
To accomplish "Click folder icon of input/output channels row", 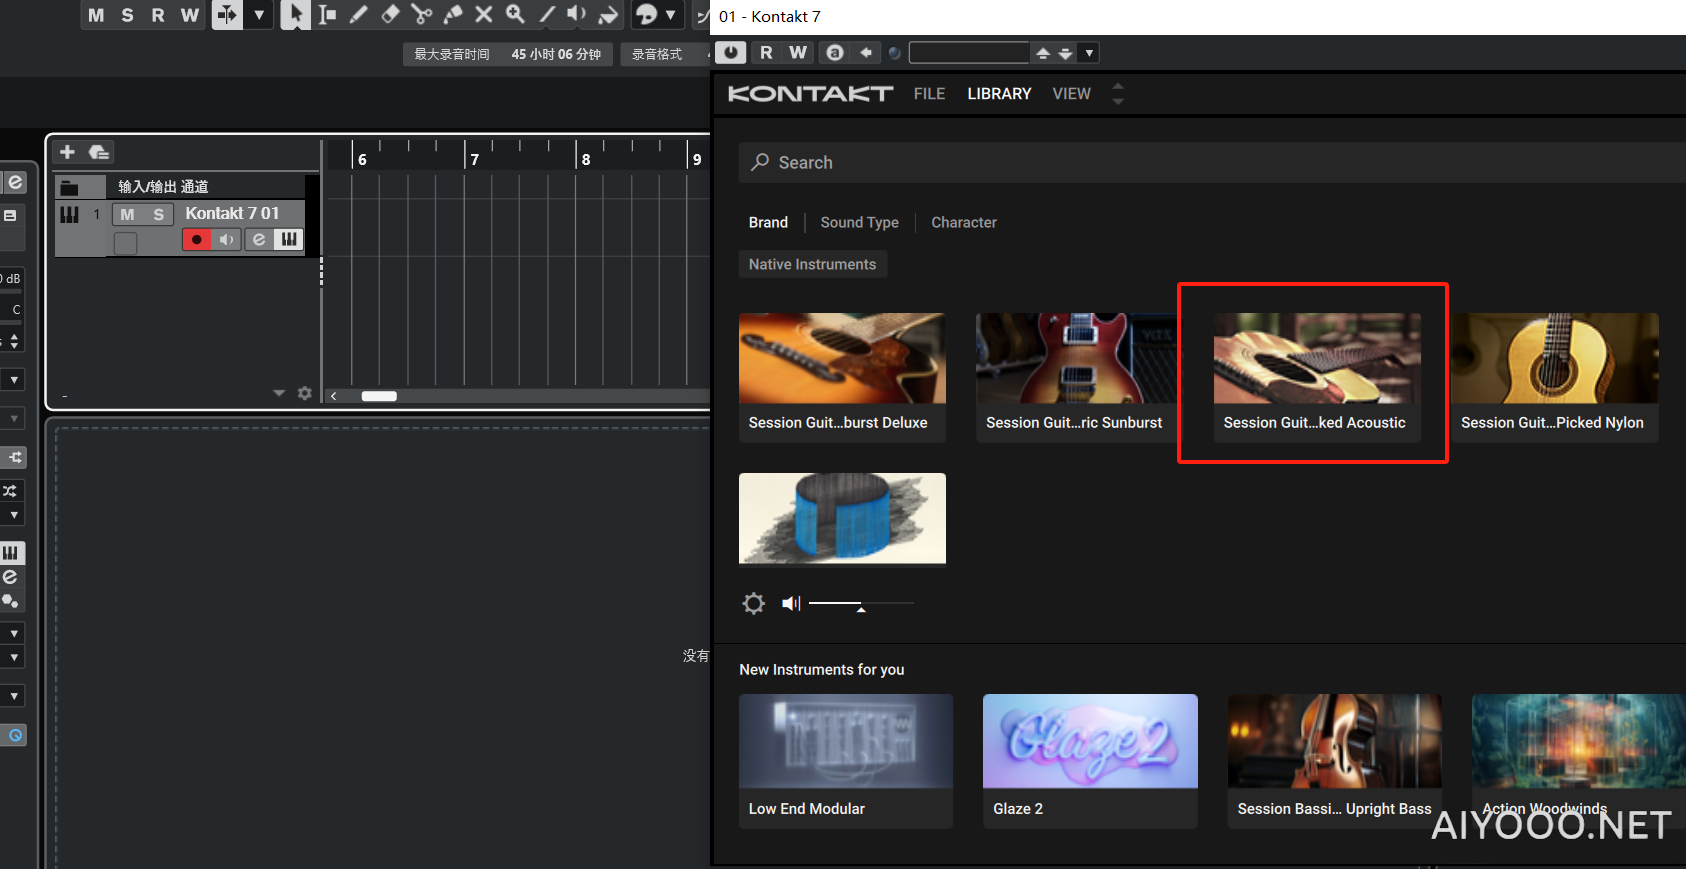I will pyautogui.click(x=69, y=187).
